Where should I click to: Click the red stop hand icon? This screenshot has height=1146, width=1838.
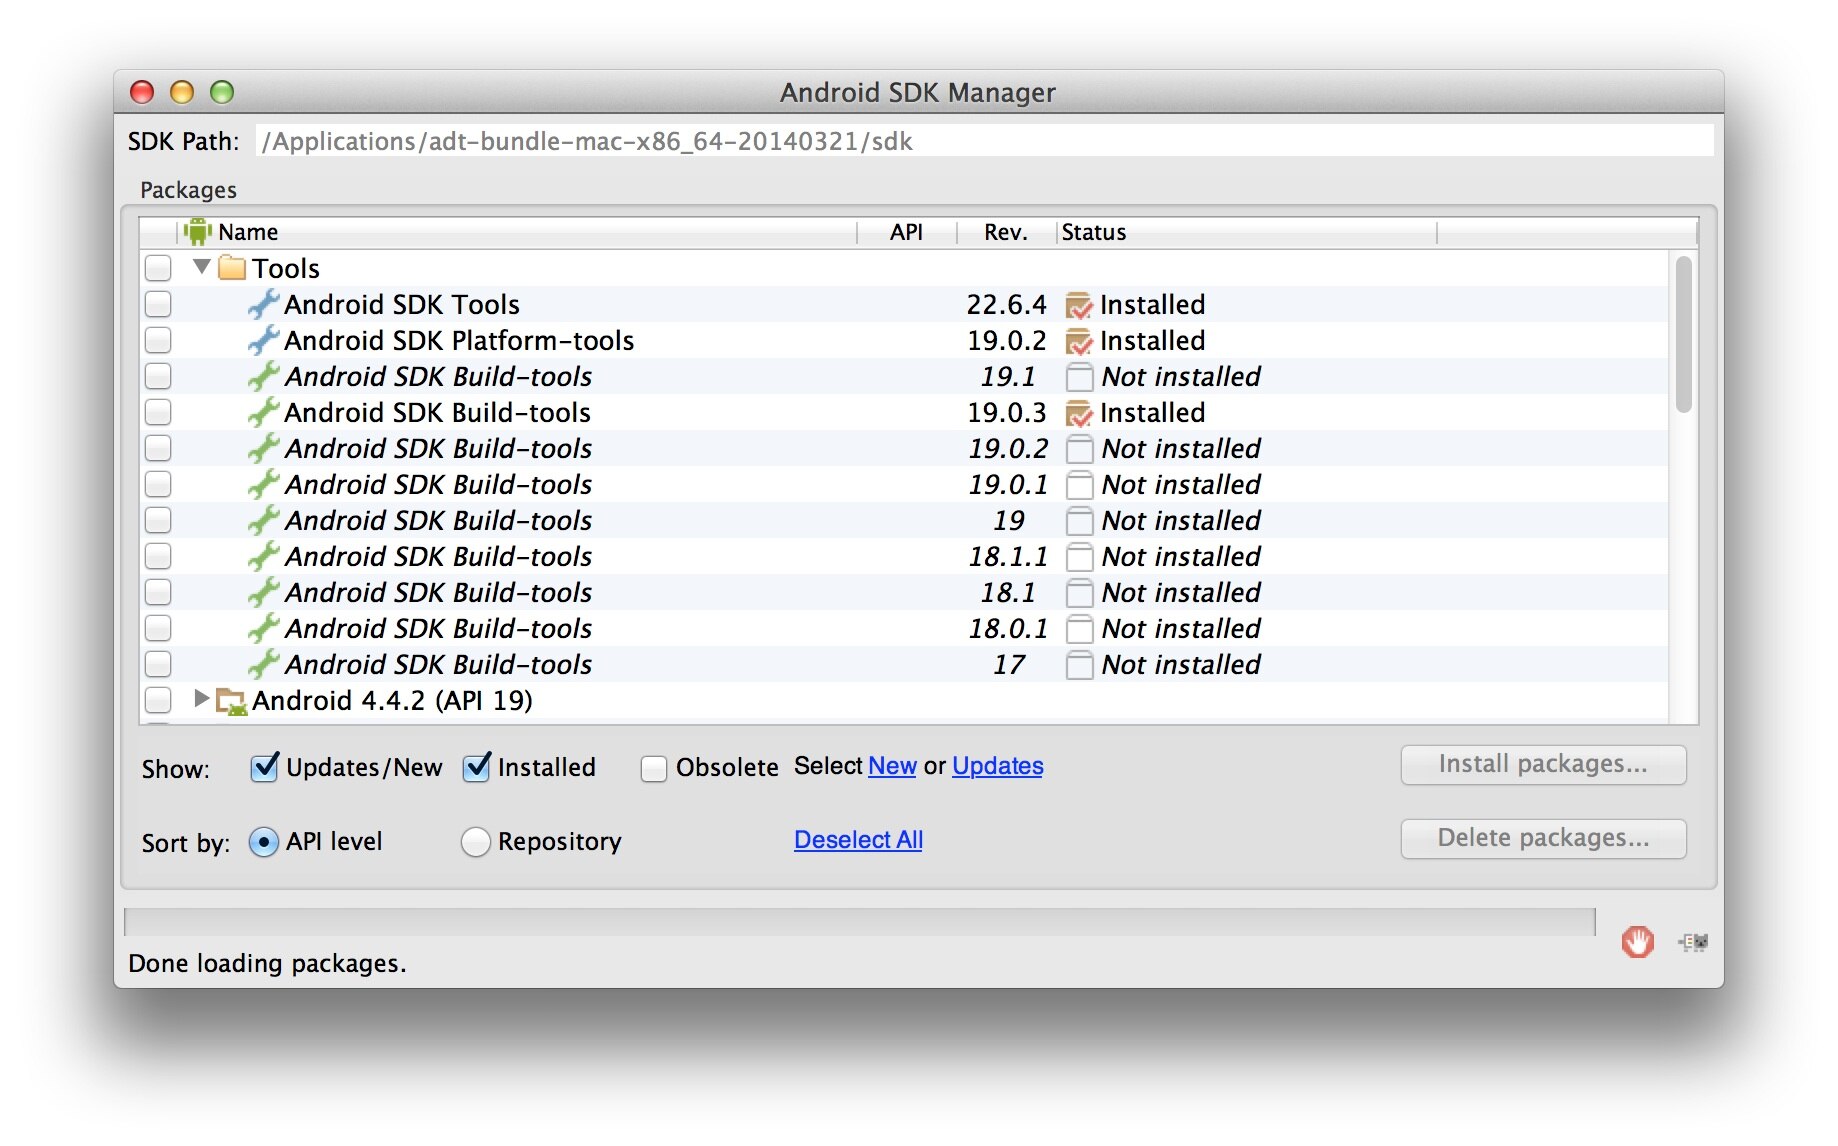coord(1636,942)
